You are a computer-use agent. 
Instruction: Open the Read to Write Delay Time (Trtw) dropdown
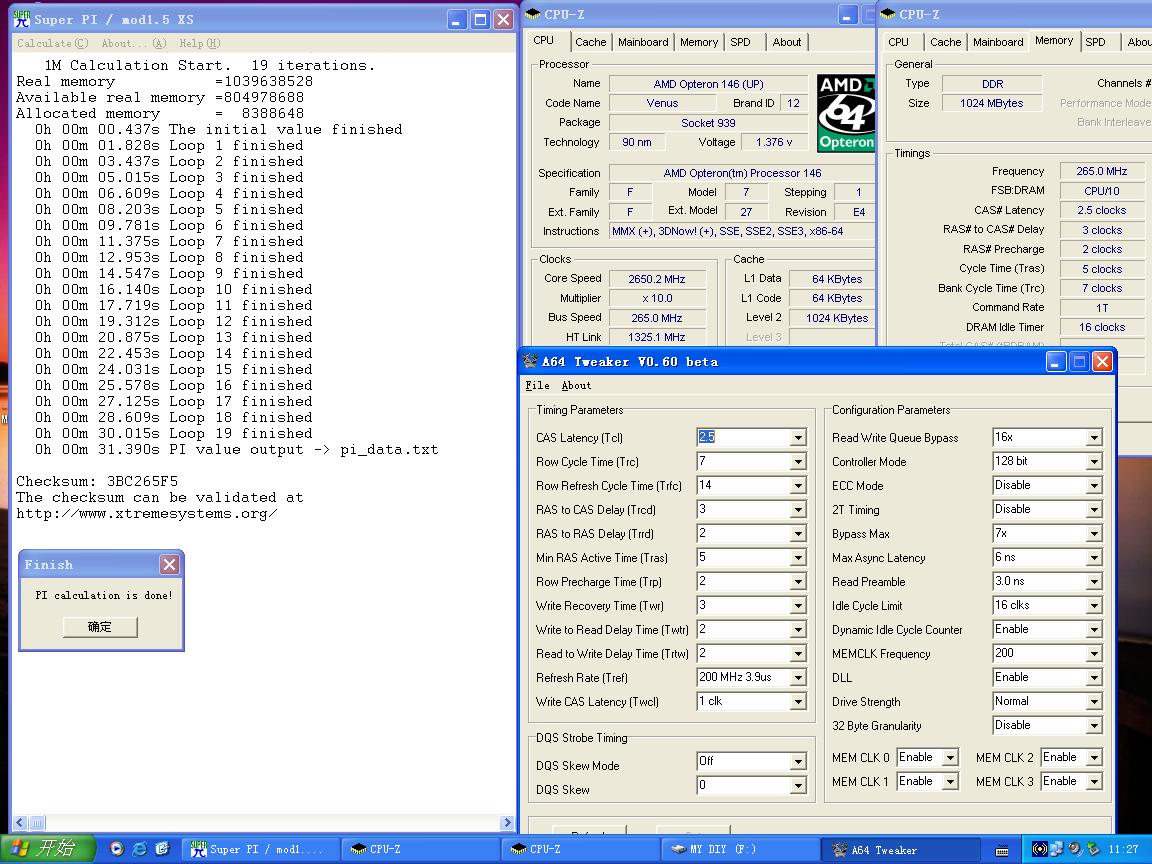click(798, 654)
